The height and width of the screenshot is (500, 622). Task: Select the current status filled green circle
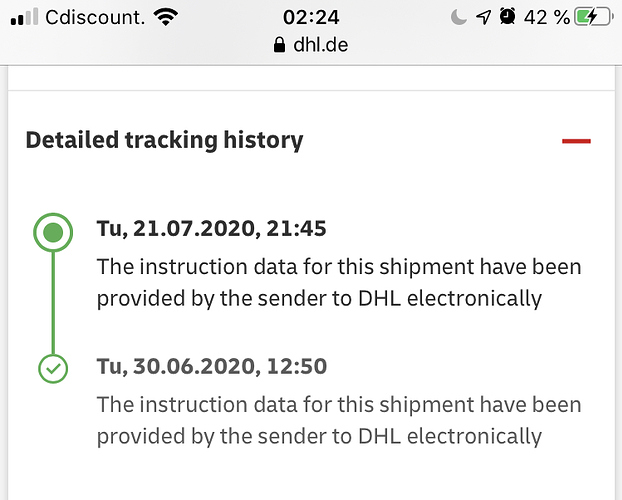point(53,232)
